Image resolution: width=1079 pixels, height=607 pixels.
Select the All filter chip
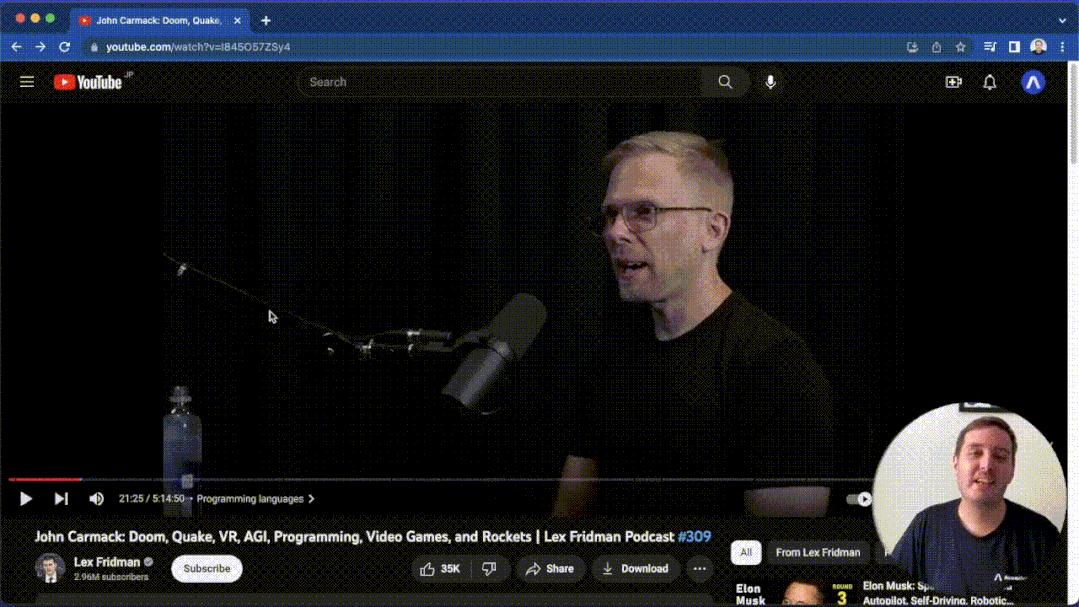click(x=746, y=552)
